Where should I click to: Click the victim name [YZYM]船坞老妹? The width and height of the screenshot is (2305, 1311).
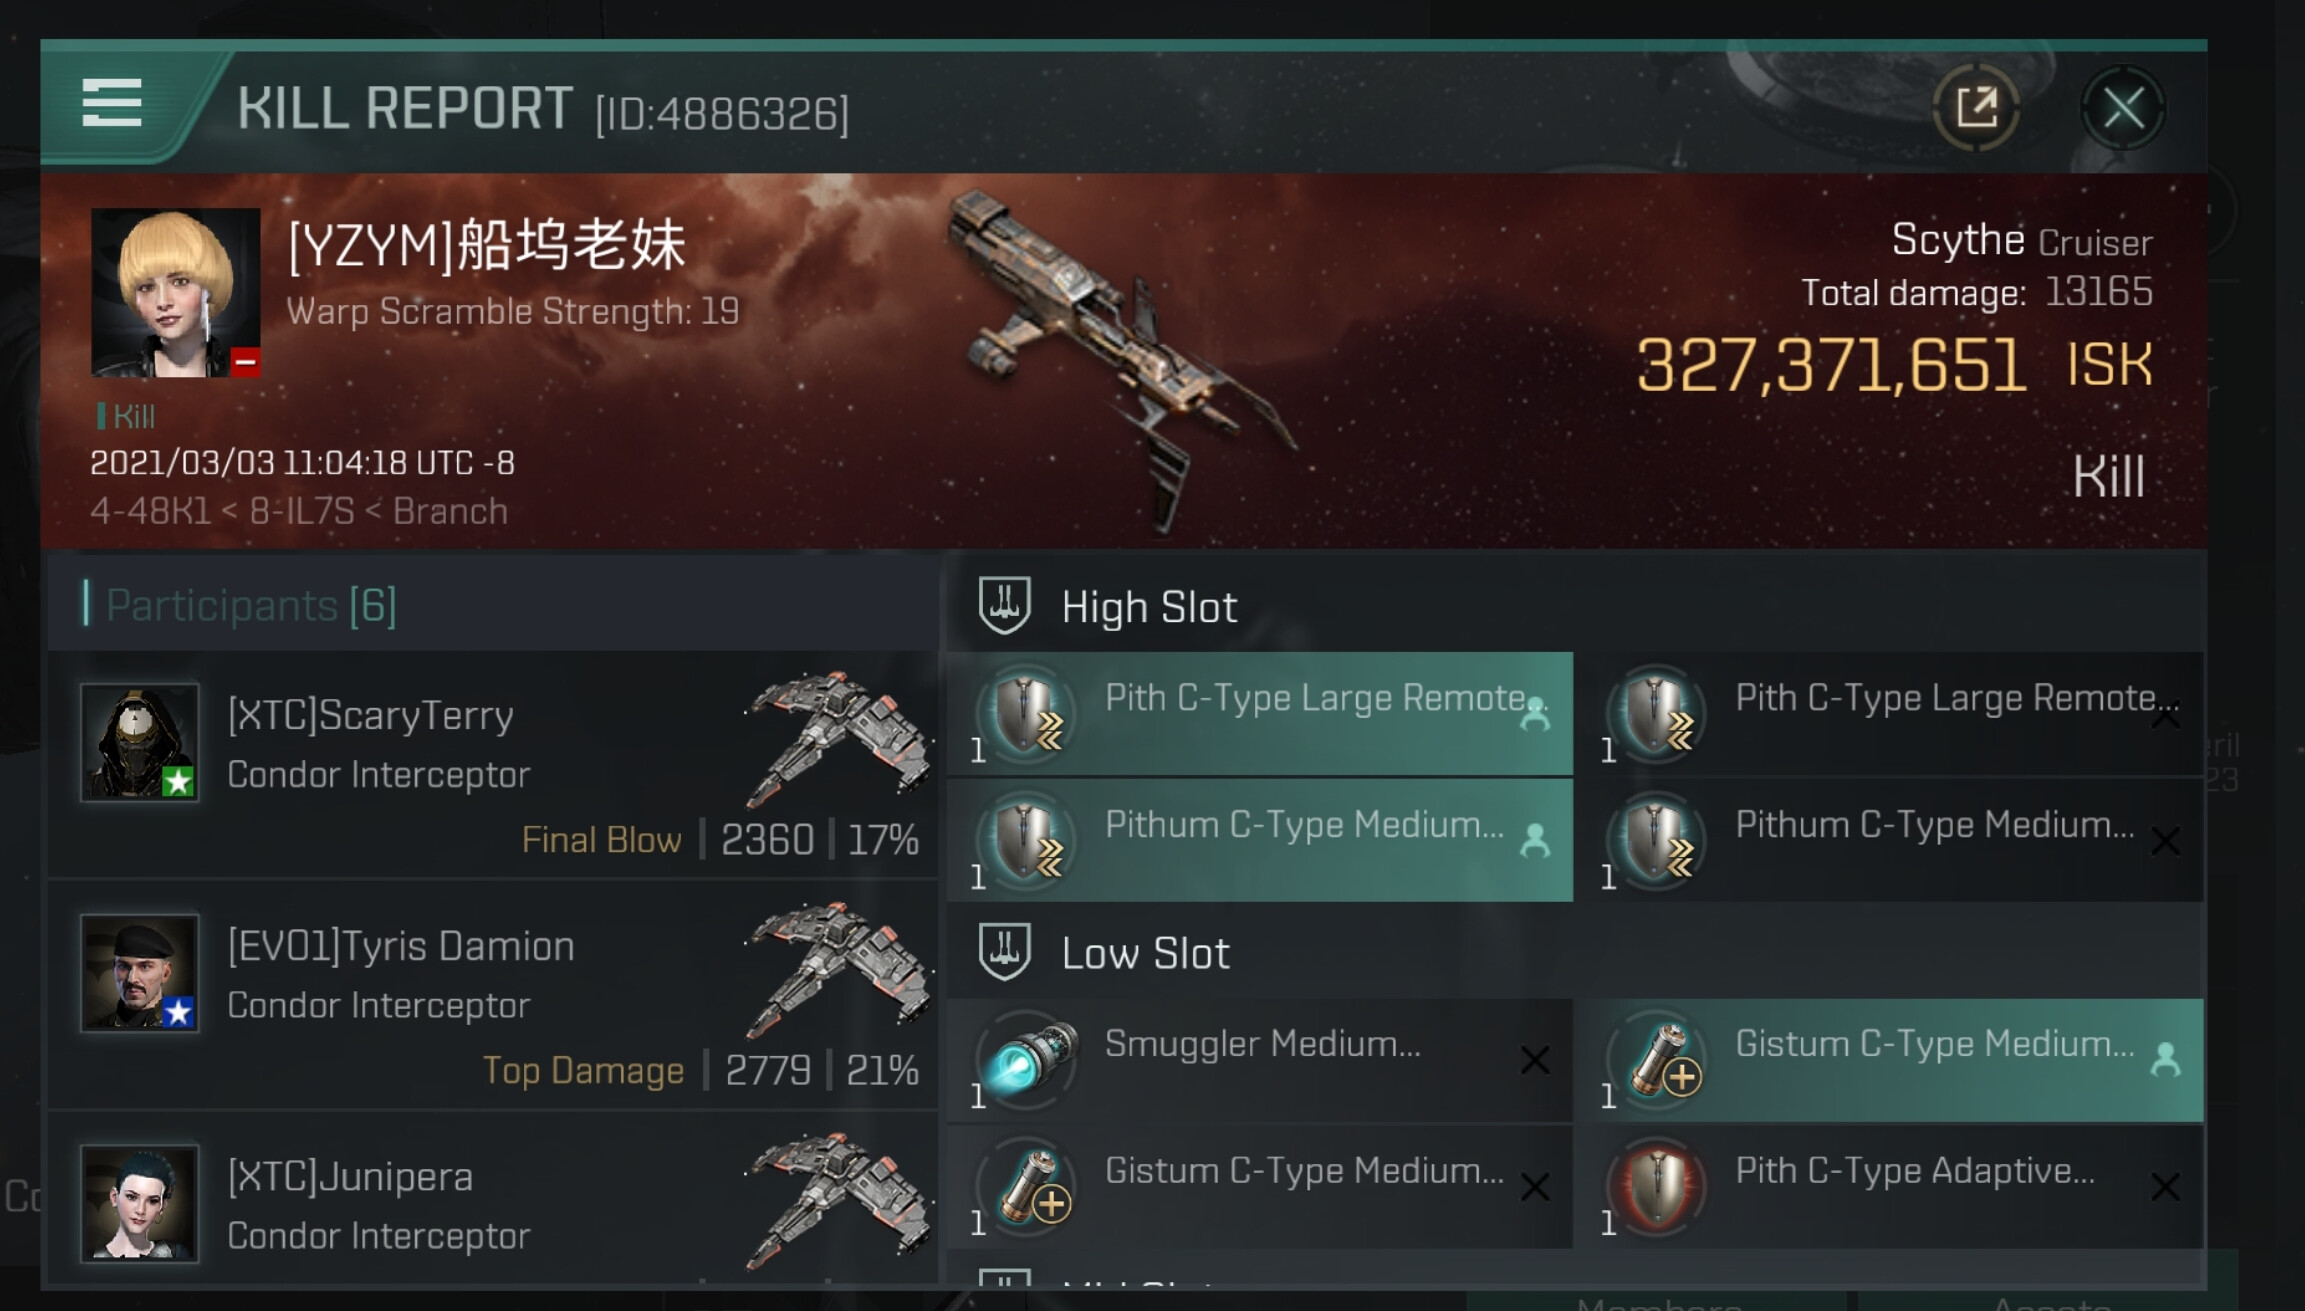pyautogui.click(x=487, y=246)
